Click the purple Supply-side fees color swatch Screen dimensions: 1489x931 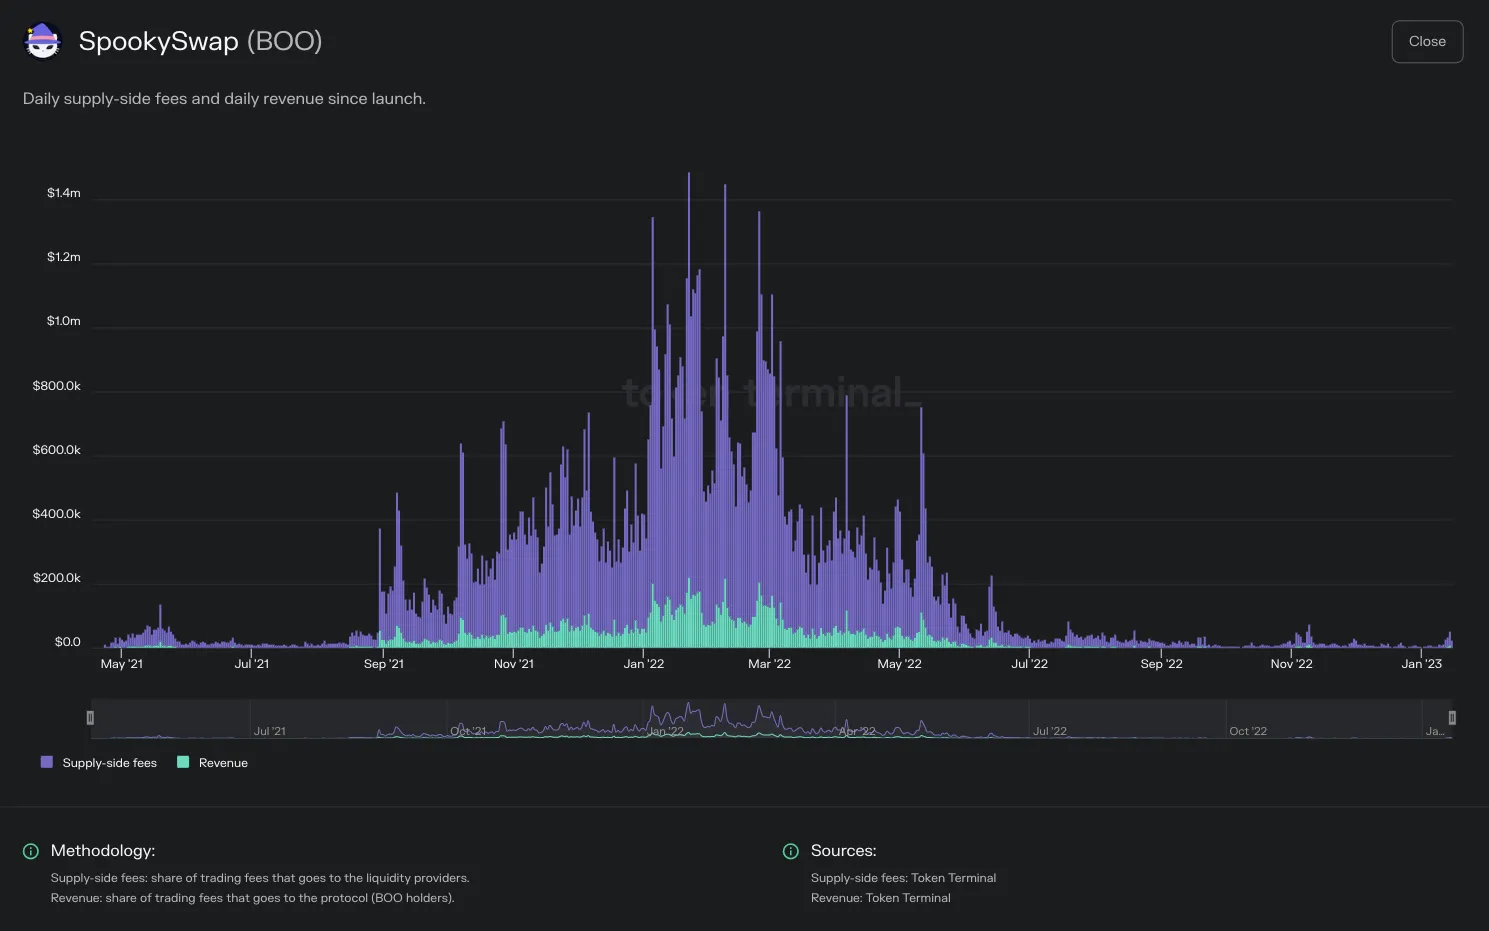pyautogui.click(x=47, y=762)
